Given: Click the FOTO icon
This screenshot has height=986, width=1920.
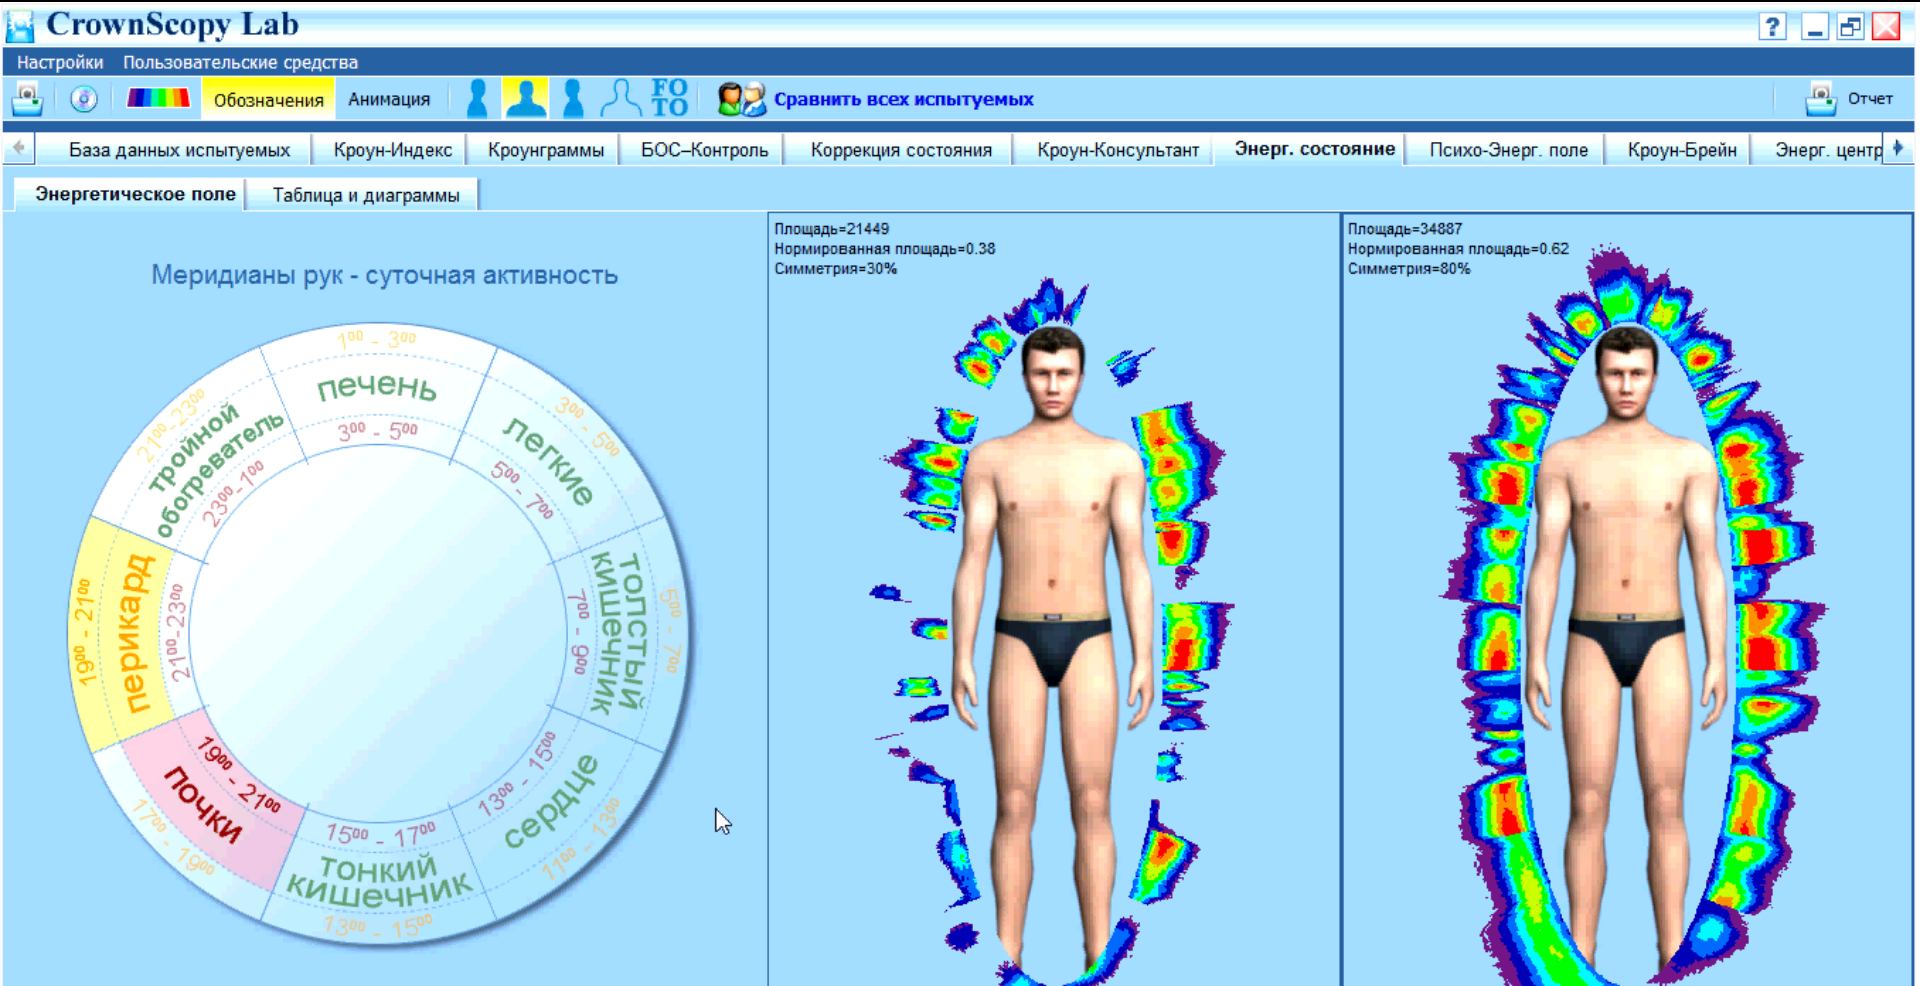Looking at the screenshot, I should (669, 99).
